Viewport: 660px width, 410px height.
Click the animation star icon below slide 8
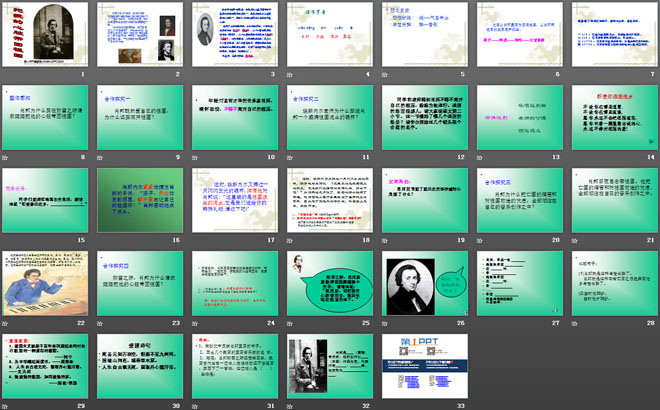[x=5, y=158]
